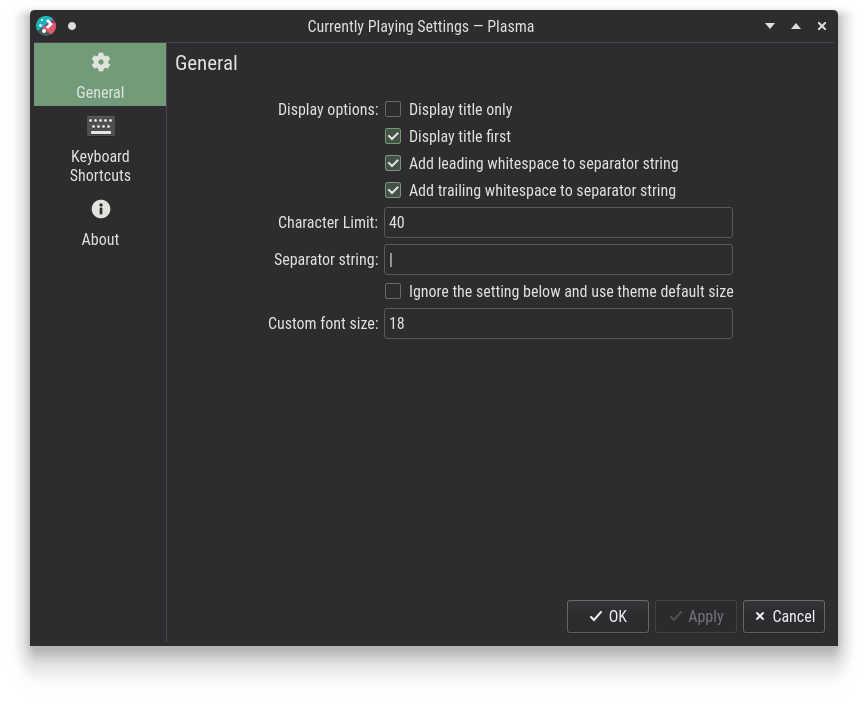The height and width of the screenshot is (708, 868).
Task: Uncheck Add trailing whitespace to separator string
Action: coord(393,190)
